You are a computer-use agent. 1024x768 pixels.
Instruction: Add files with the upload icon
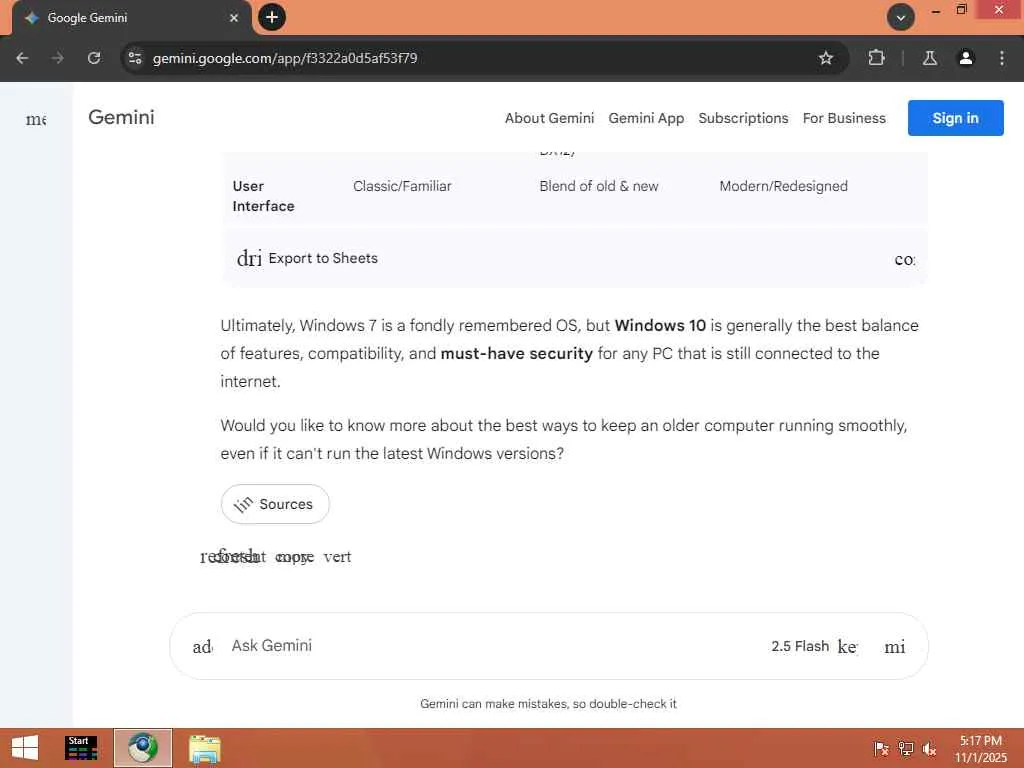point(202,647)
